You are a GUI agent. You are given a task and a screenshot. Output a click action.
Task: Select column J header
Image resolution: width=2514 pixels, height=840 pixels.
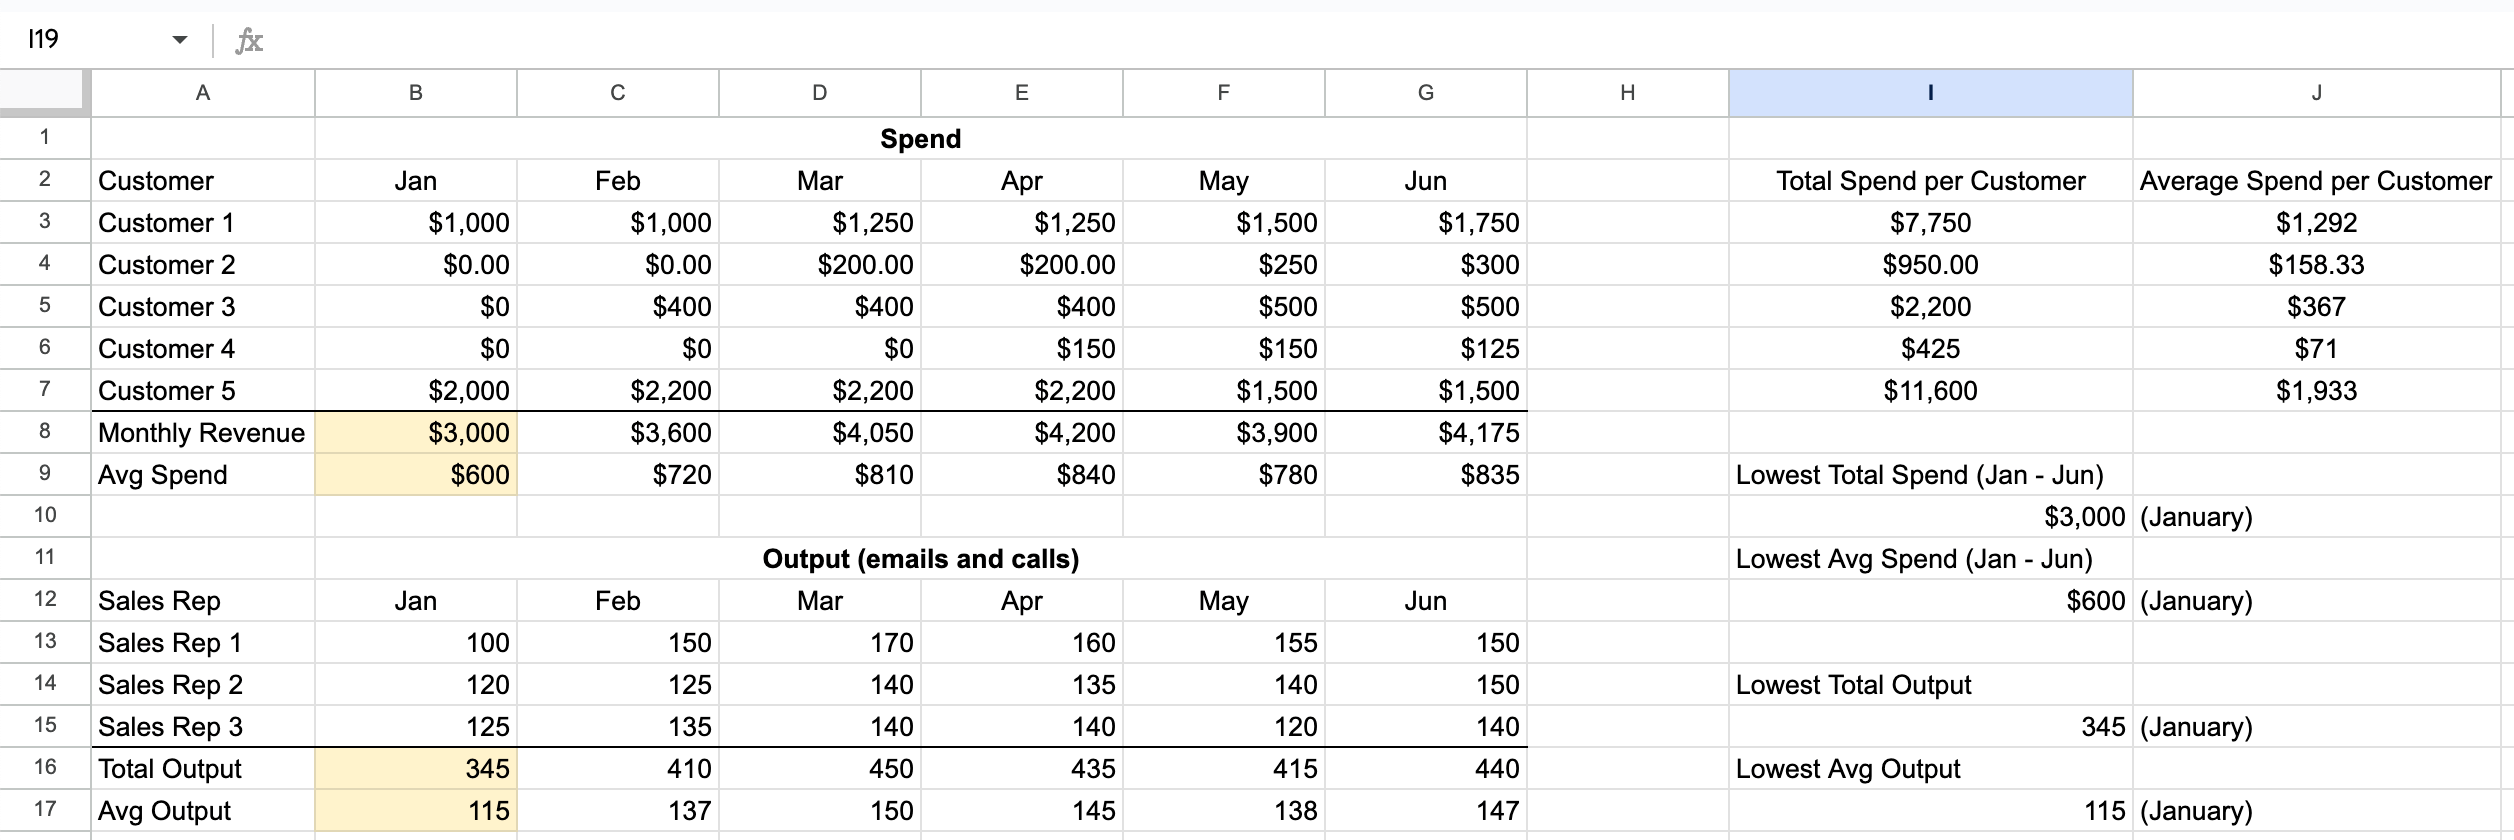2316,93
